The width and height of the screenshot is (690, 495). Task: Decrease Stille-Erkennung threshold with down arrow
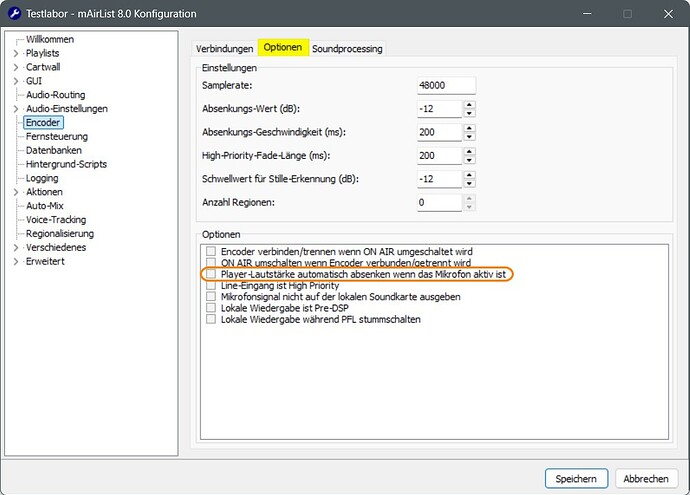click(469, 183)
